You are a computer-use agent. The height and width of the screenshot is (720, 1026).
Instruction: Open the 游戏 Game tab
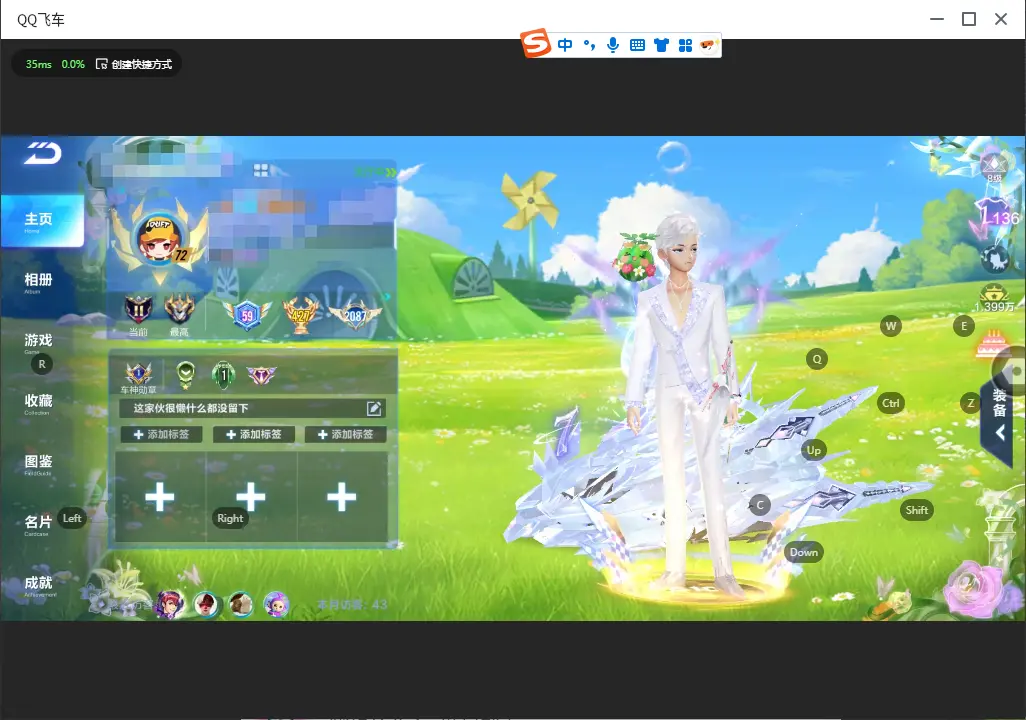click(39, 342)
